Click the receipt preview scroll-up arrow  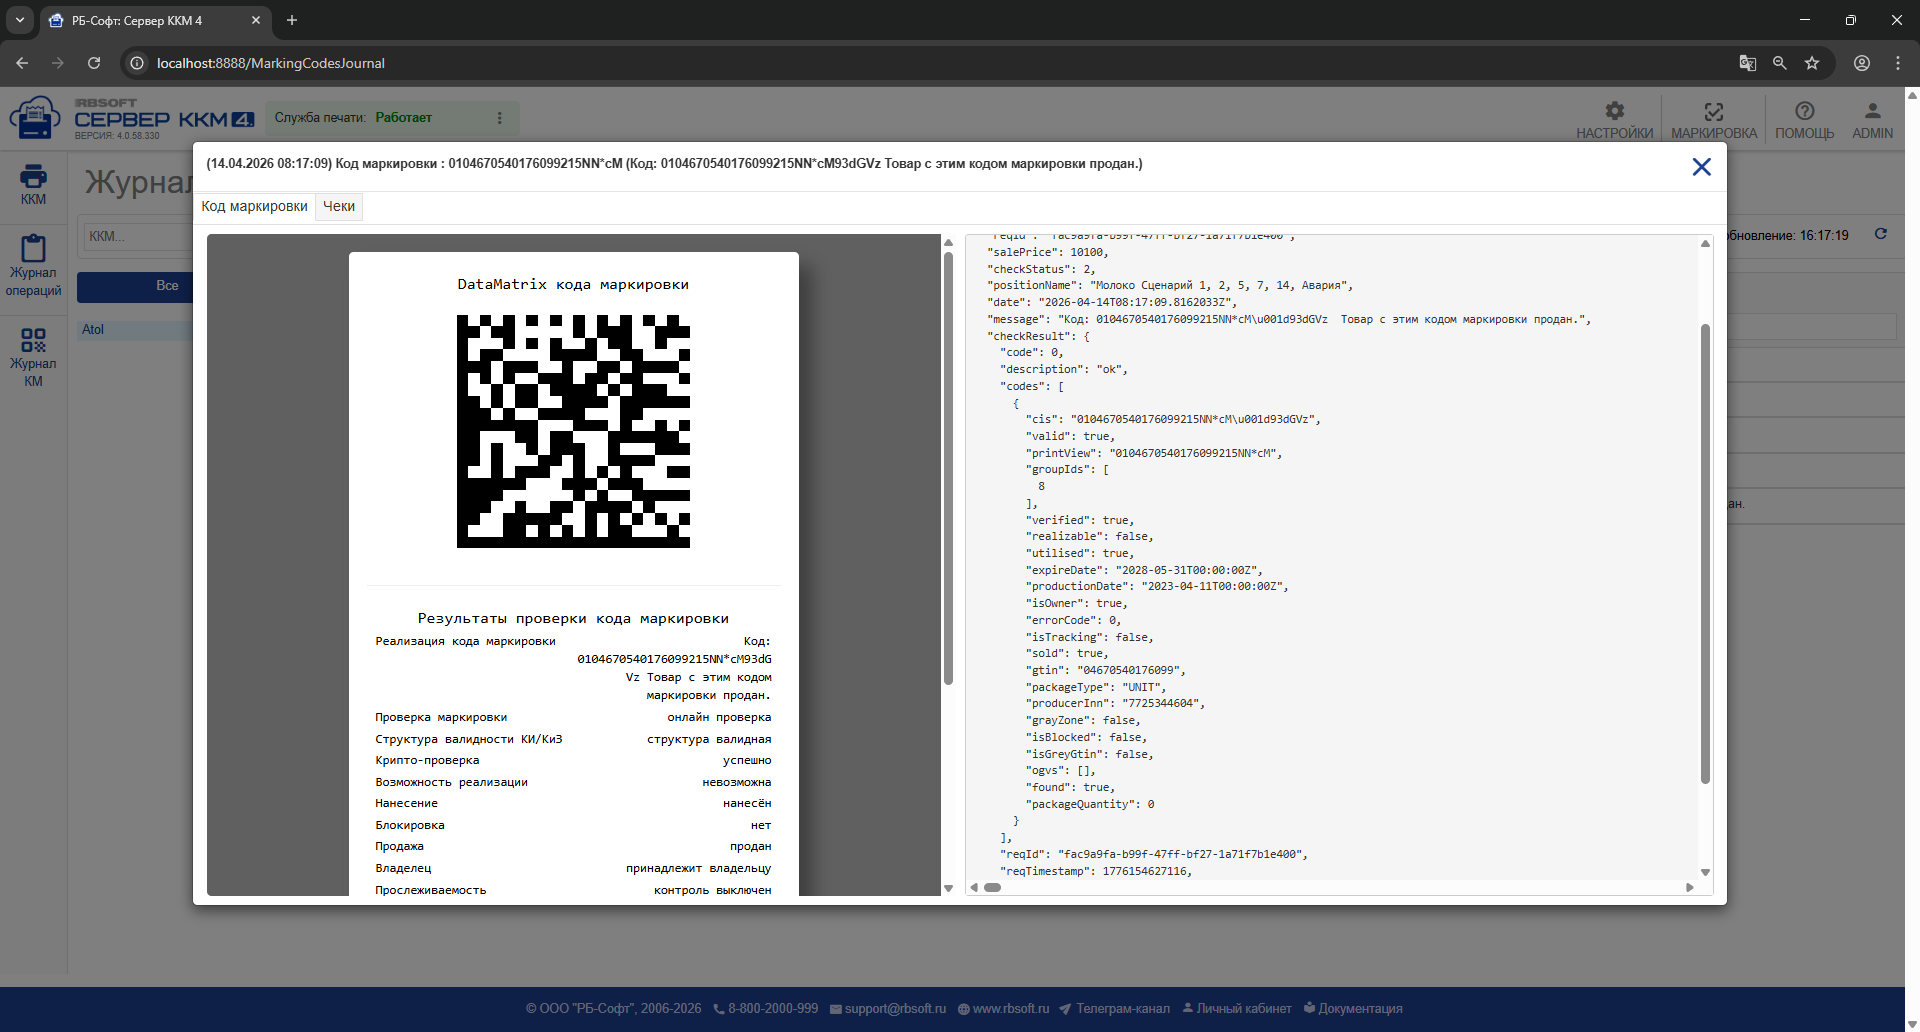(x=948, y=242)
